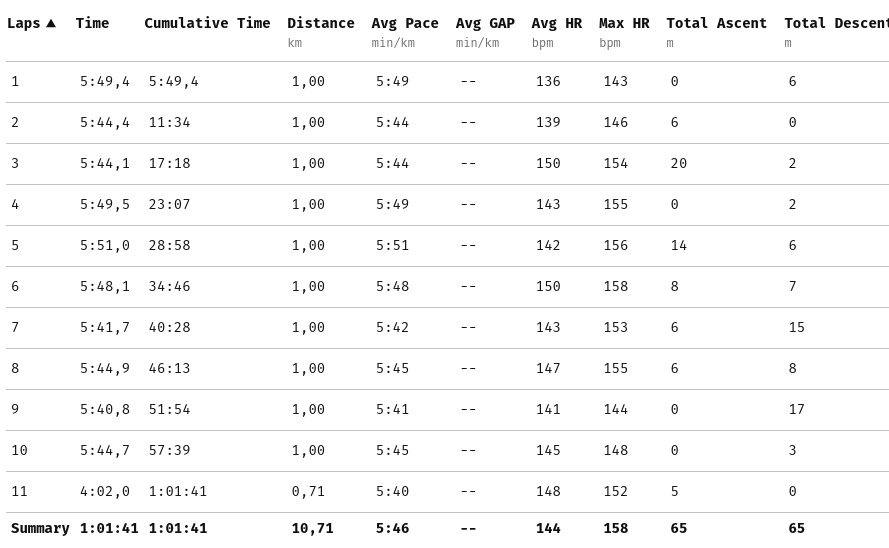The image size is (889, 548).
Task: Click cumulative time 28:58 in lap 5
Action: [169, 245]
